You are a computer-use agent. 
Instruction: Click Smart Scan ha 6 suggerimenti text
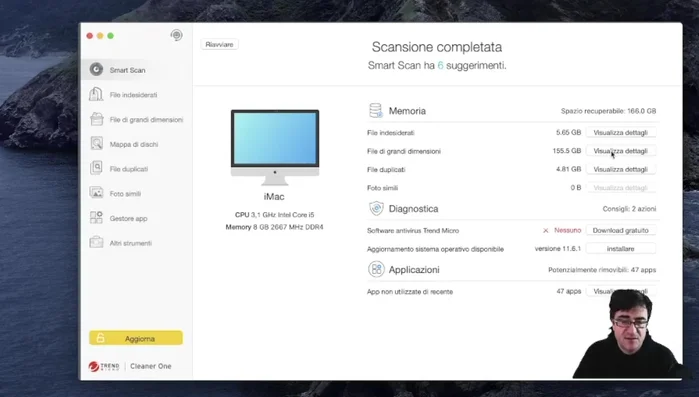[437, 65]
